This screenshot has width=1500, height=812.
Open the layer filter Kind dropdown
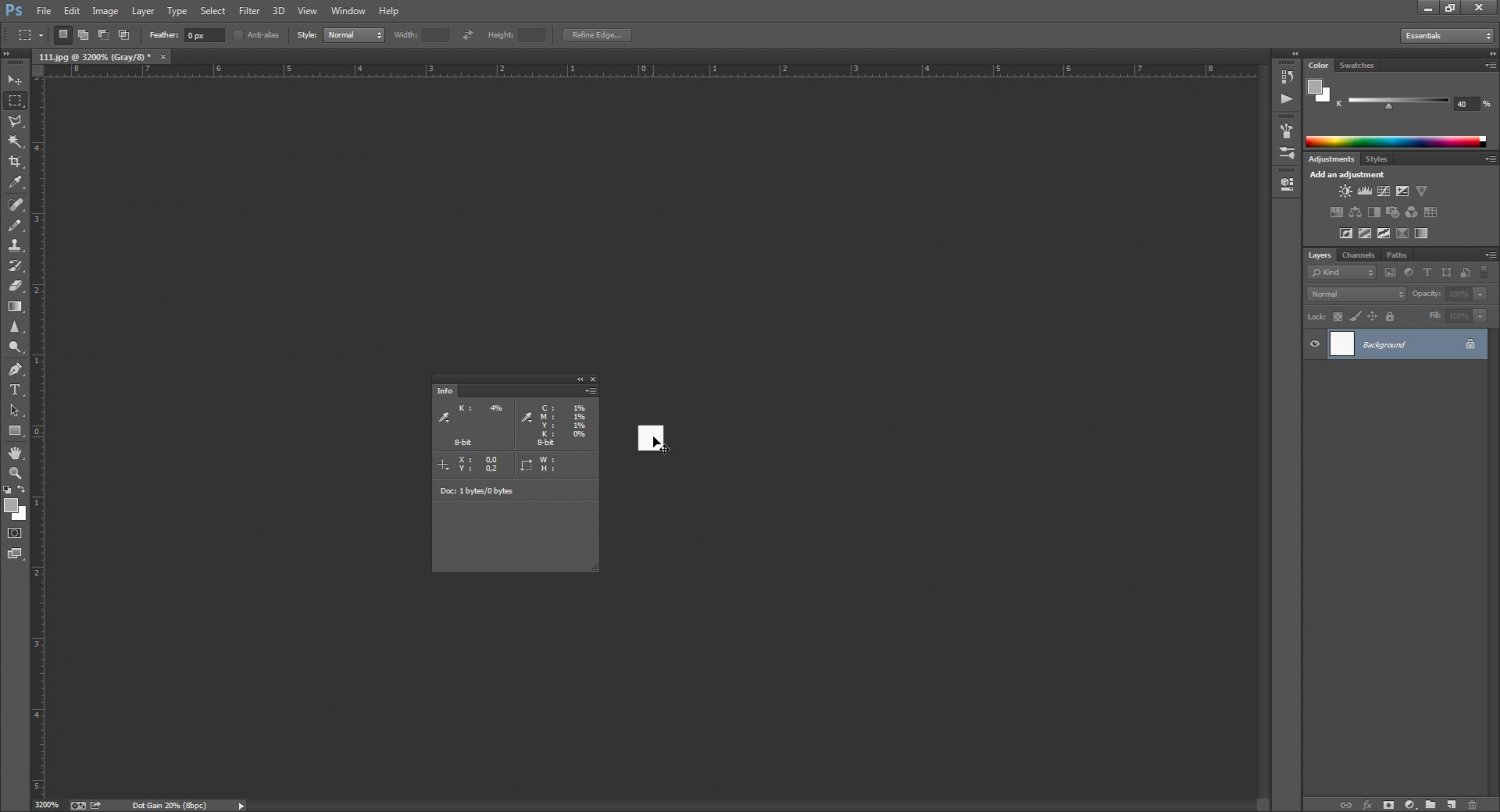(1342, 272)
